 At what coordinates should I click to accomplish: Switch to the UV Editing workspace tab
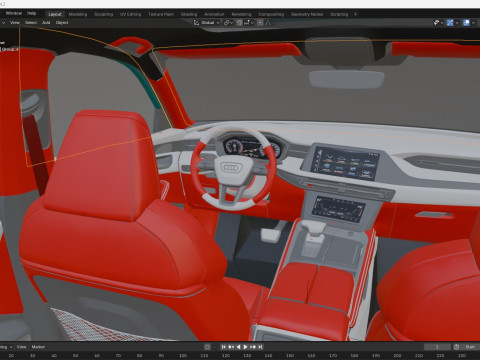click(x=130, y=14)
